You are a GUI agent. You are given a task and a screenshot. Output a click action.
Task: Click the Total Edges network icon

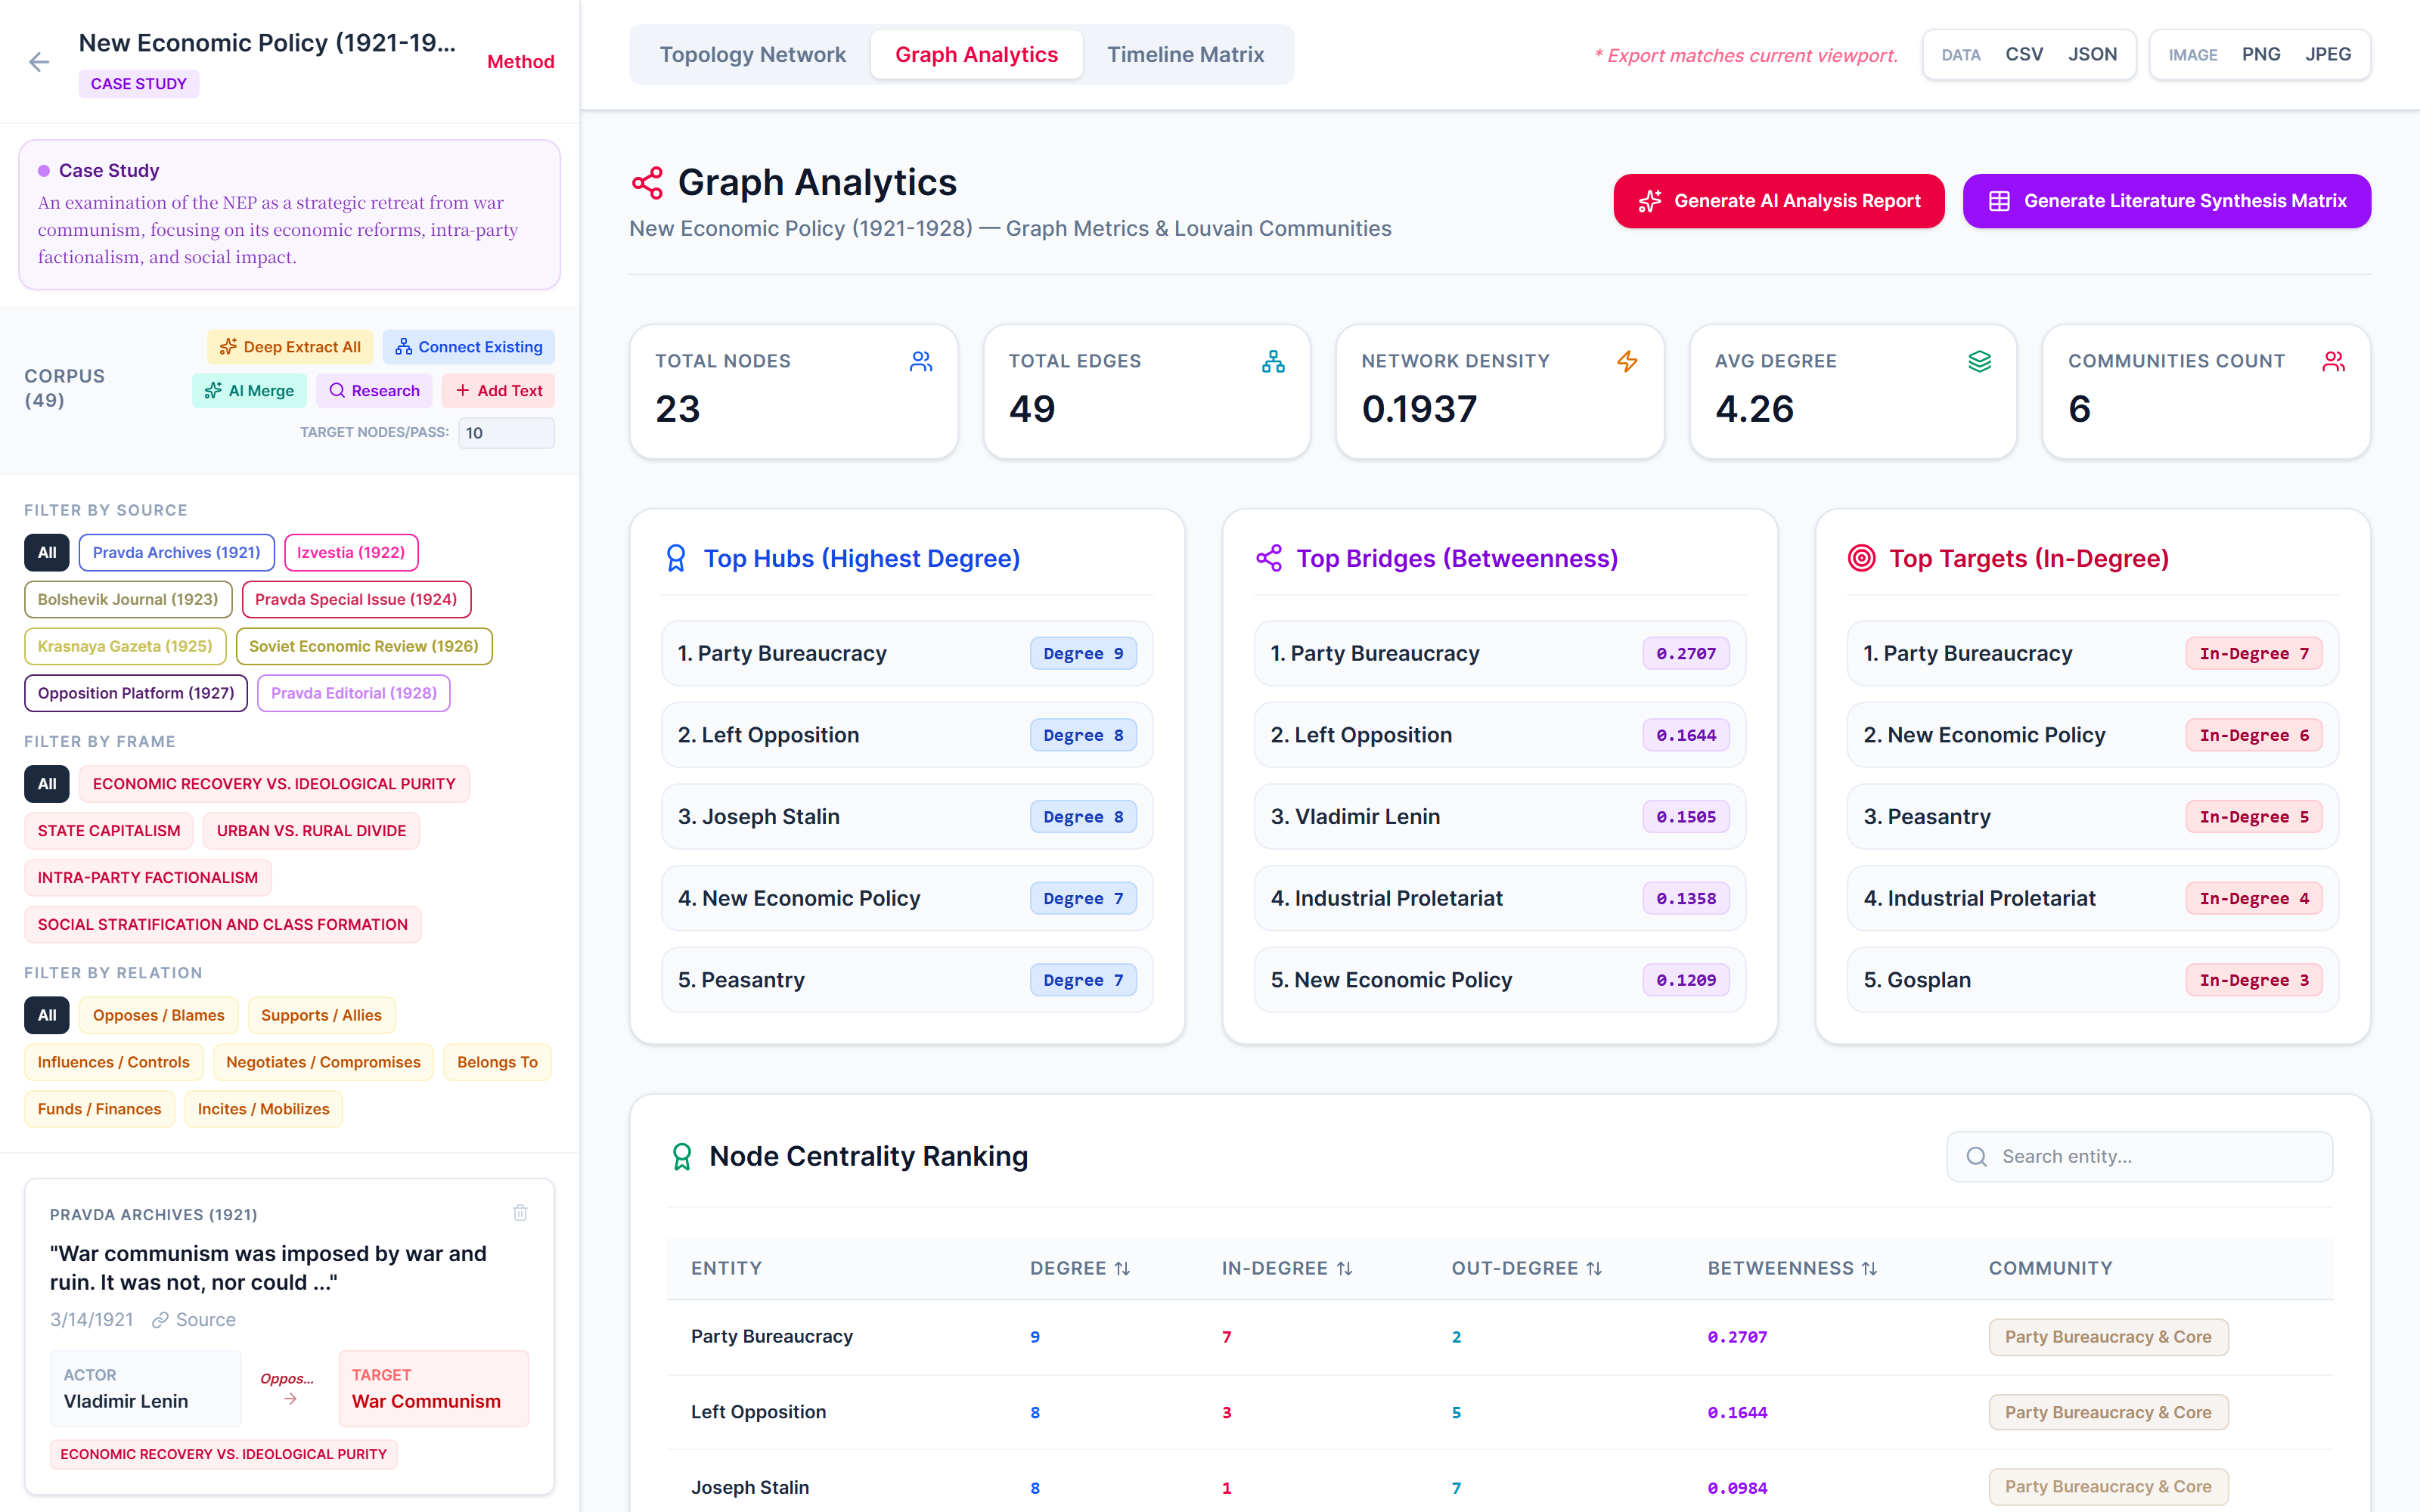1273,361
